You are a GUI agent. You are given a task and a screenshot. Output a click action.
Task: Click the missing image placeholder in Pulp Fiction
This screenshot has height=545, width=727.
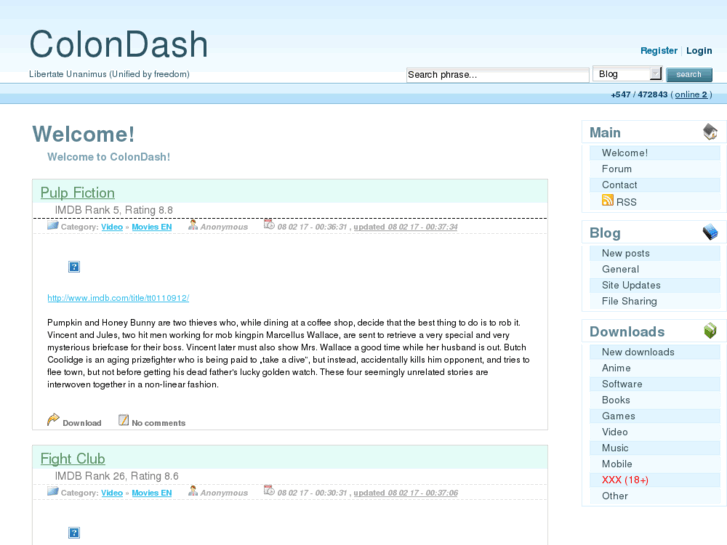click(74, 267)
